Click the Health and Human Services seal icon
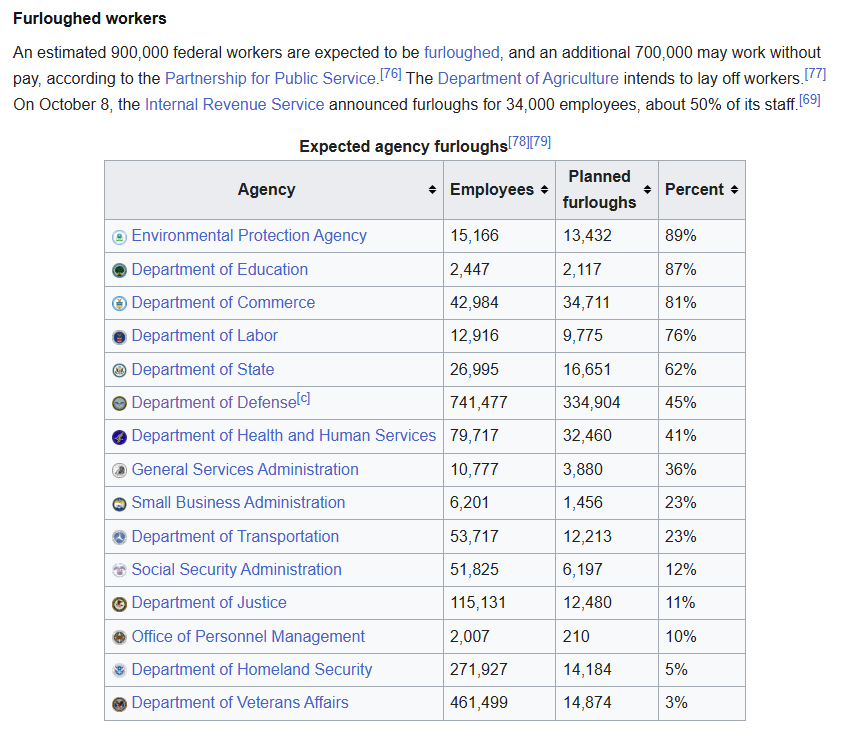This screenshot has height=746, width=844. point(119,437)
